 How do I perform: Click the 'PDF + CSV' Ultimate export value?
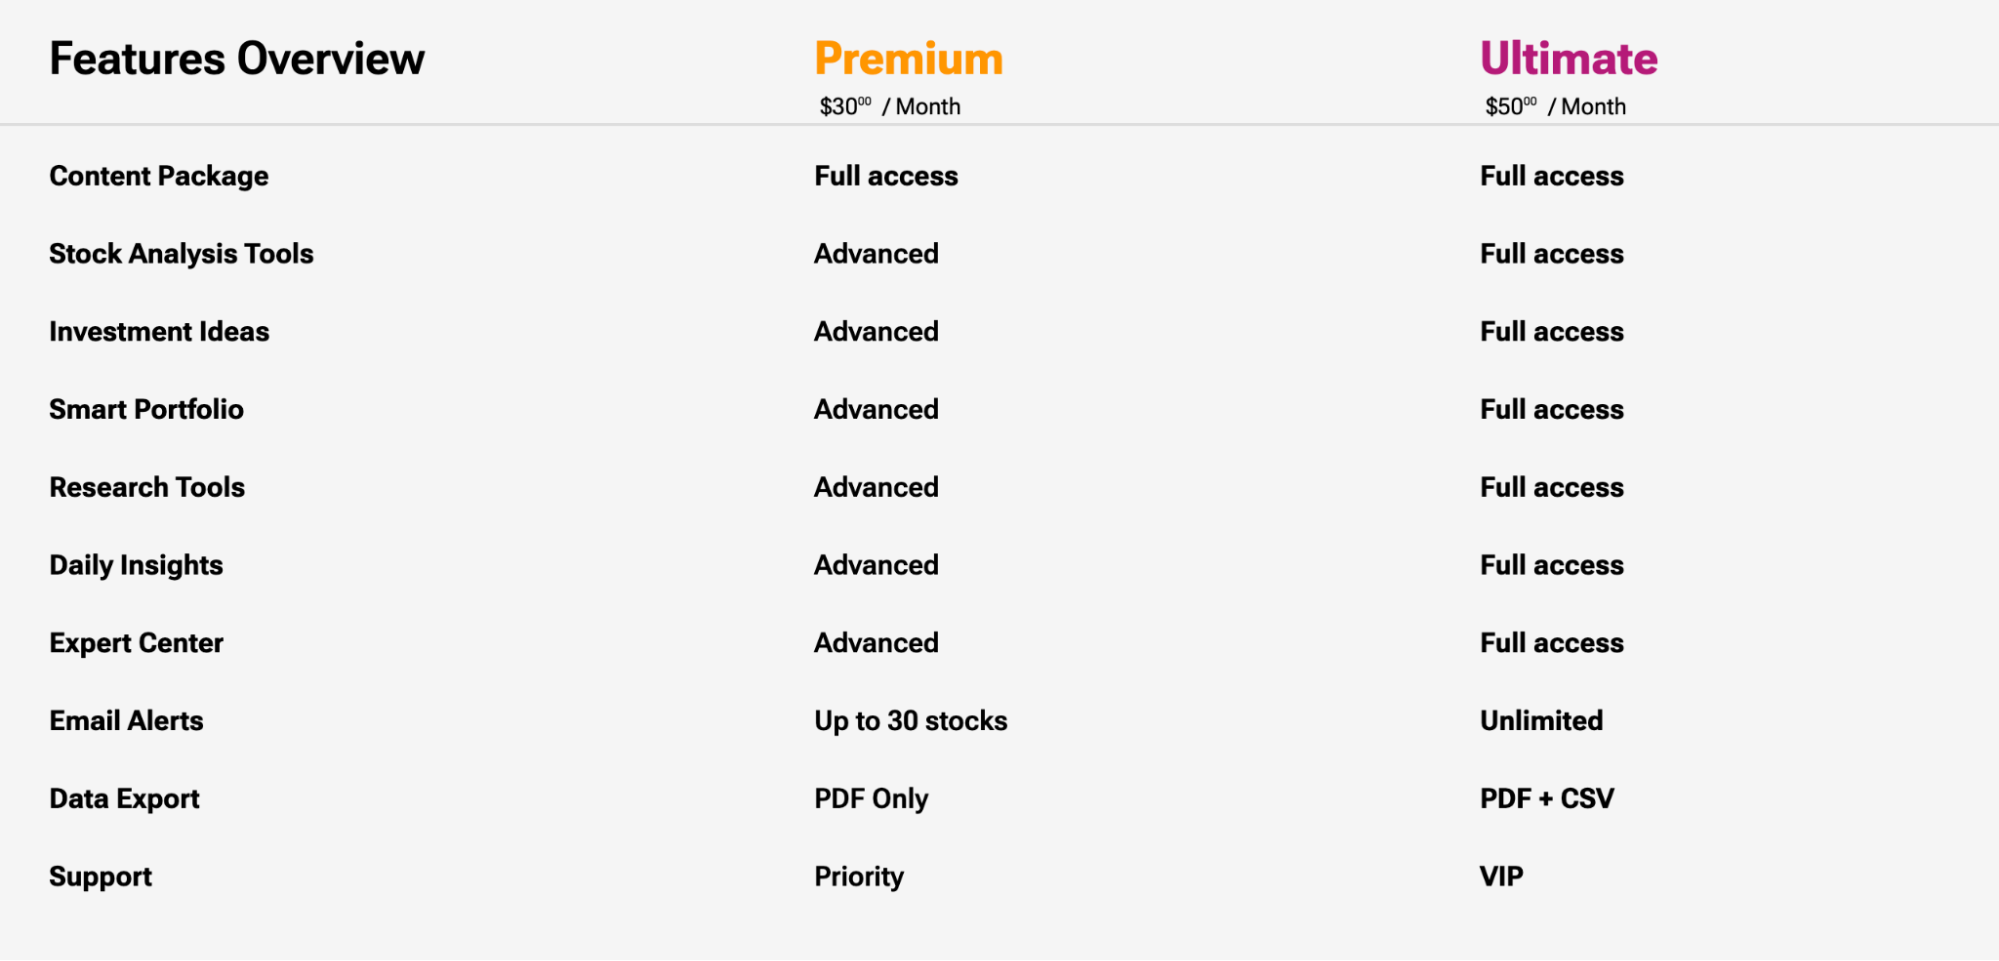(1547, 798)
